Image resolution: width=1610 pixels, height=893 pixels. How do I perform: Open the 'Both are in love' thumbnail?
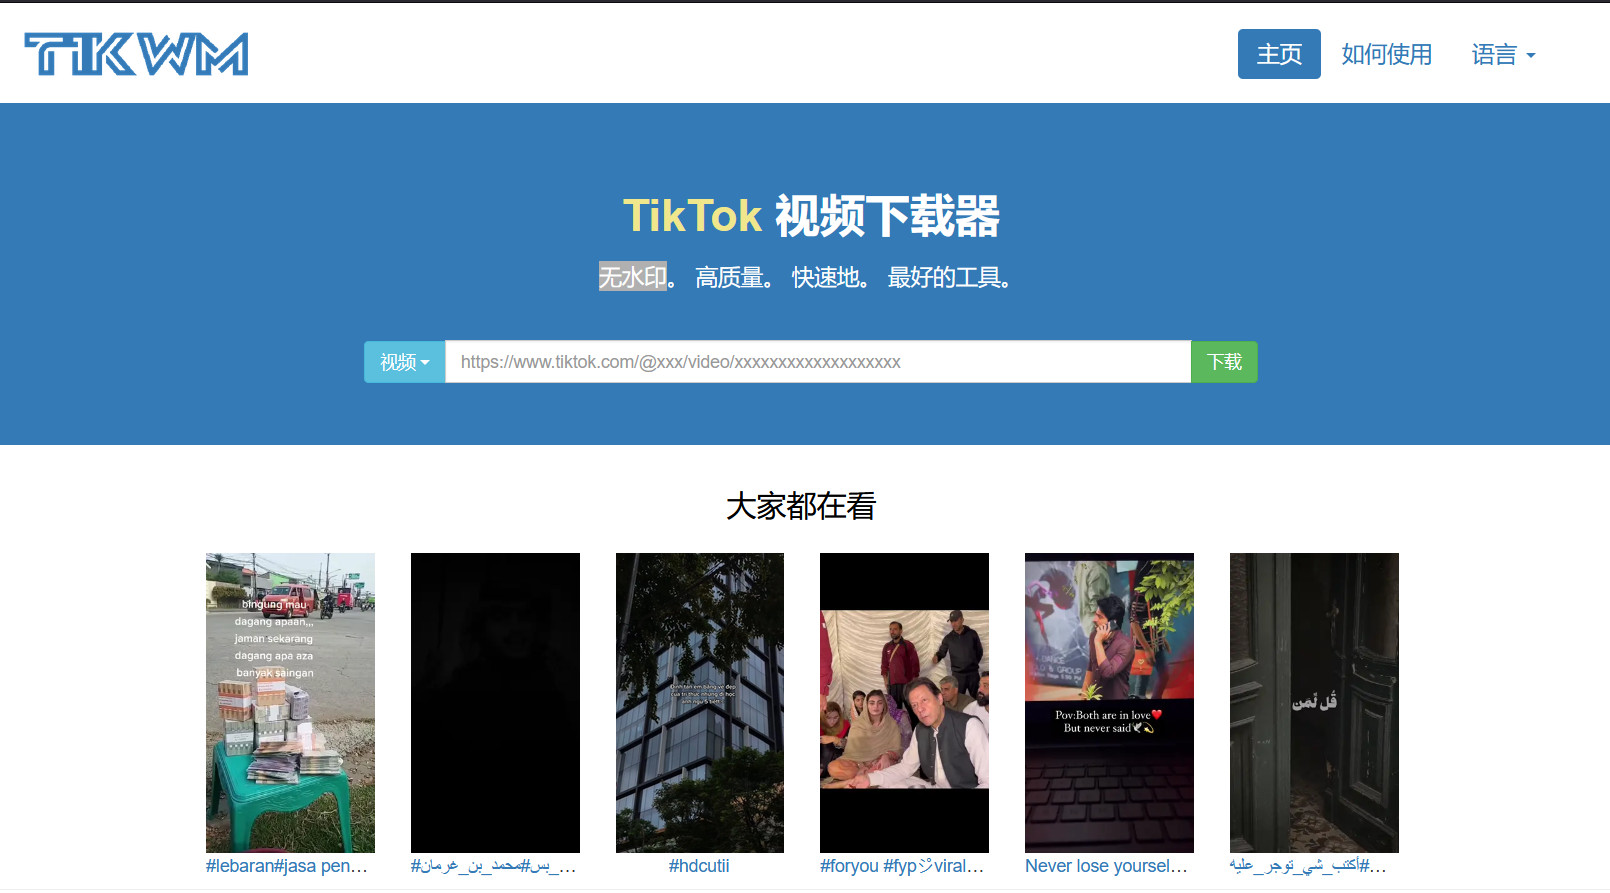1109,702
